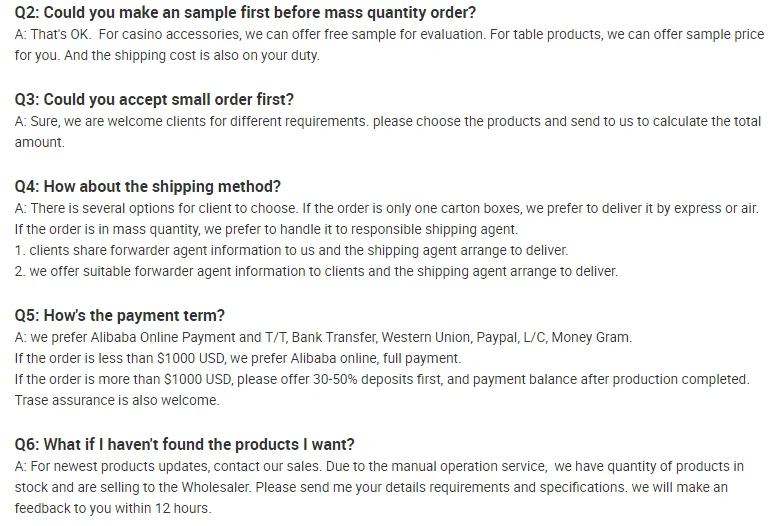This screenshot has height=526, width=783.
Task: Click the line mentioning selling to the Wholesaler
Action: (371, 487)
